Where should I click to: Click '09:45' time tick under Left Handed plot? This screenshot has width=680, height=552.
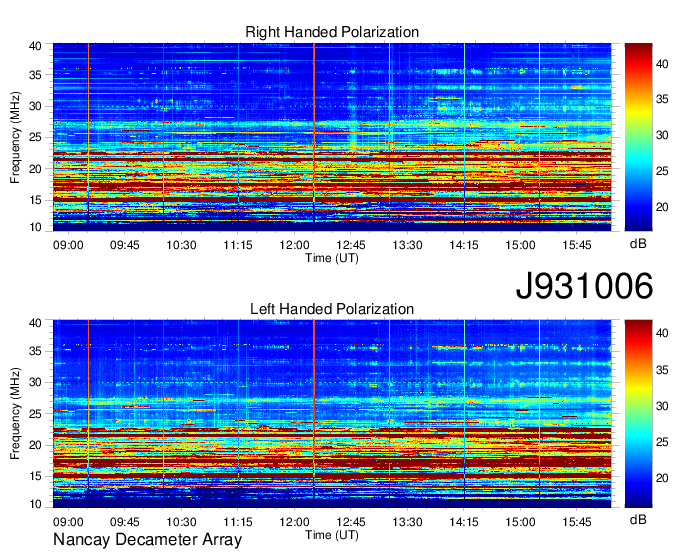125,522
